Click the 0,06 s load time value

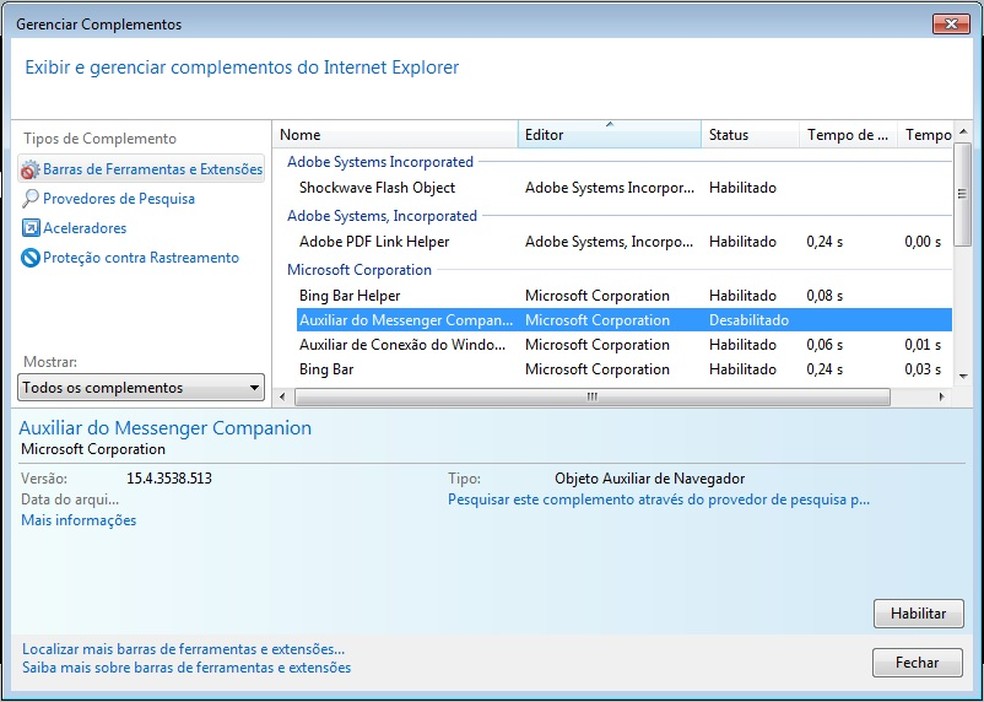click(x=825, y=344)
